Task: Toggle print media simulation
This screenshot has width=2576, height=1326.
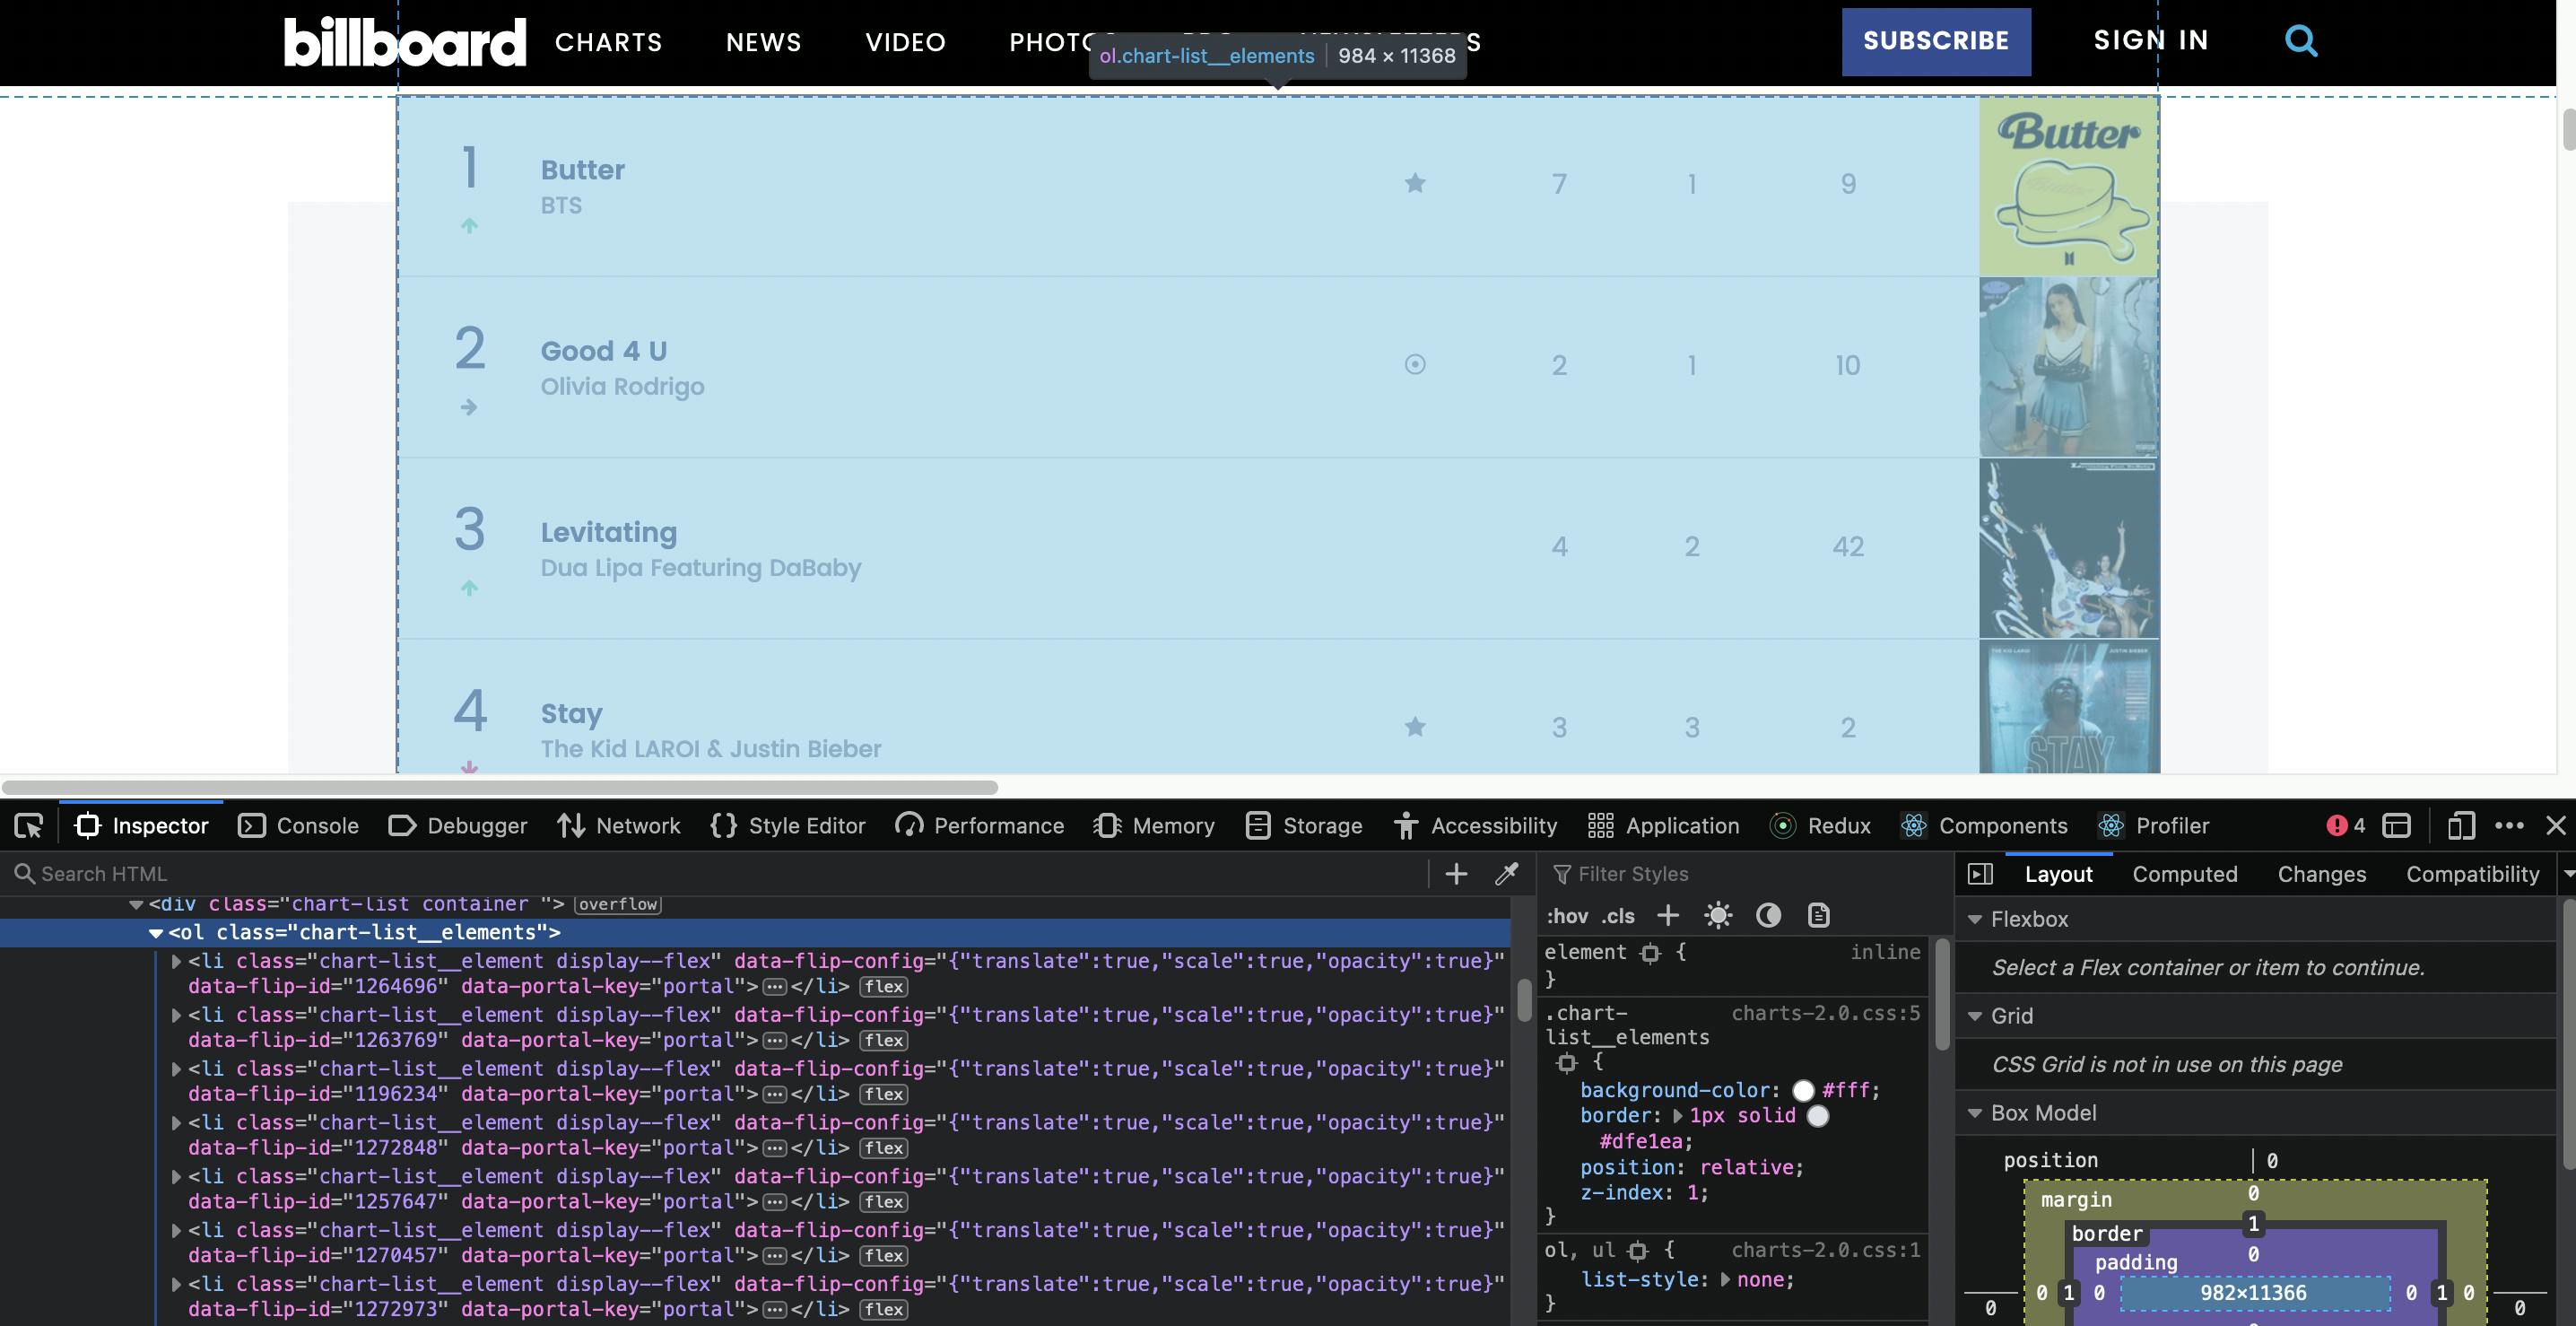Action: click(x=1819, y=915)
